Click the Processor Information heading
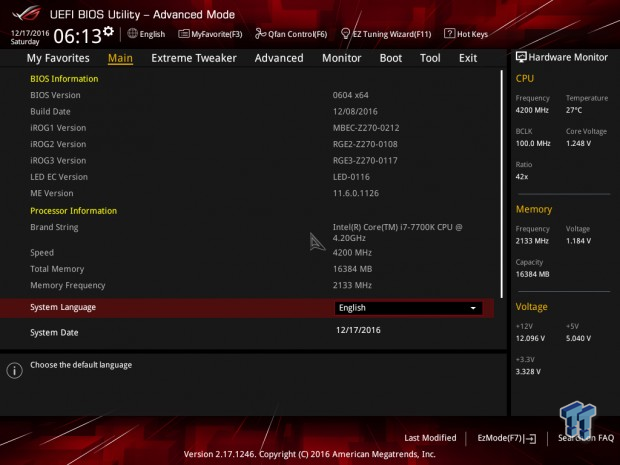This screenshot has height=465, width=620. click(74, 211)
